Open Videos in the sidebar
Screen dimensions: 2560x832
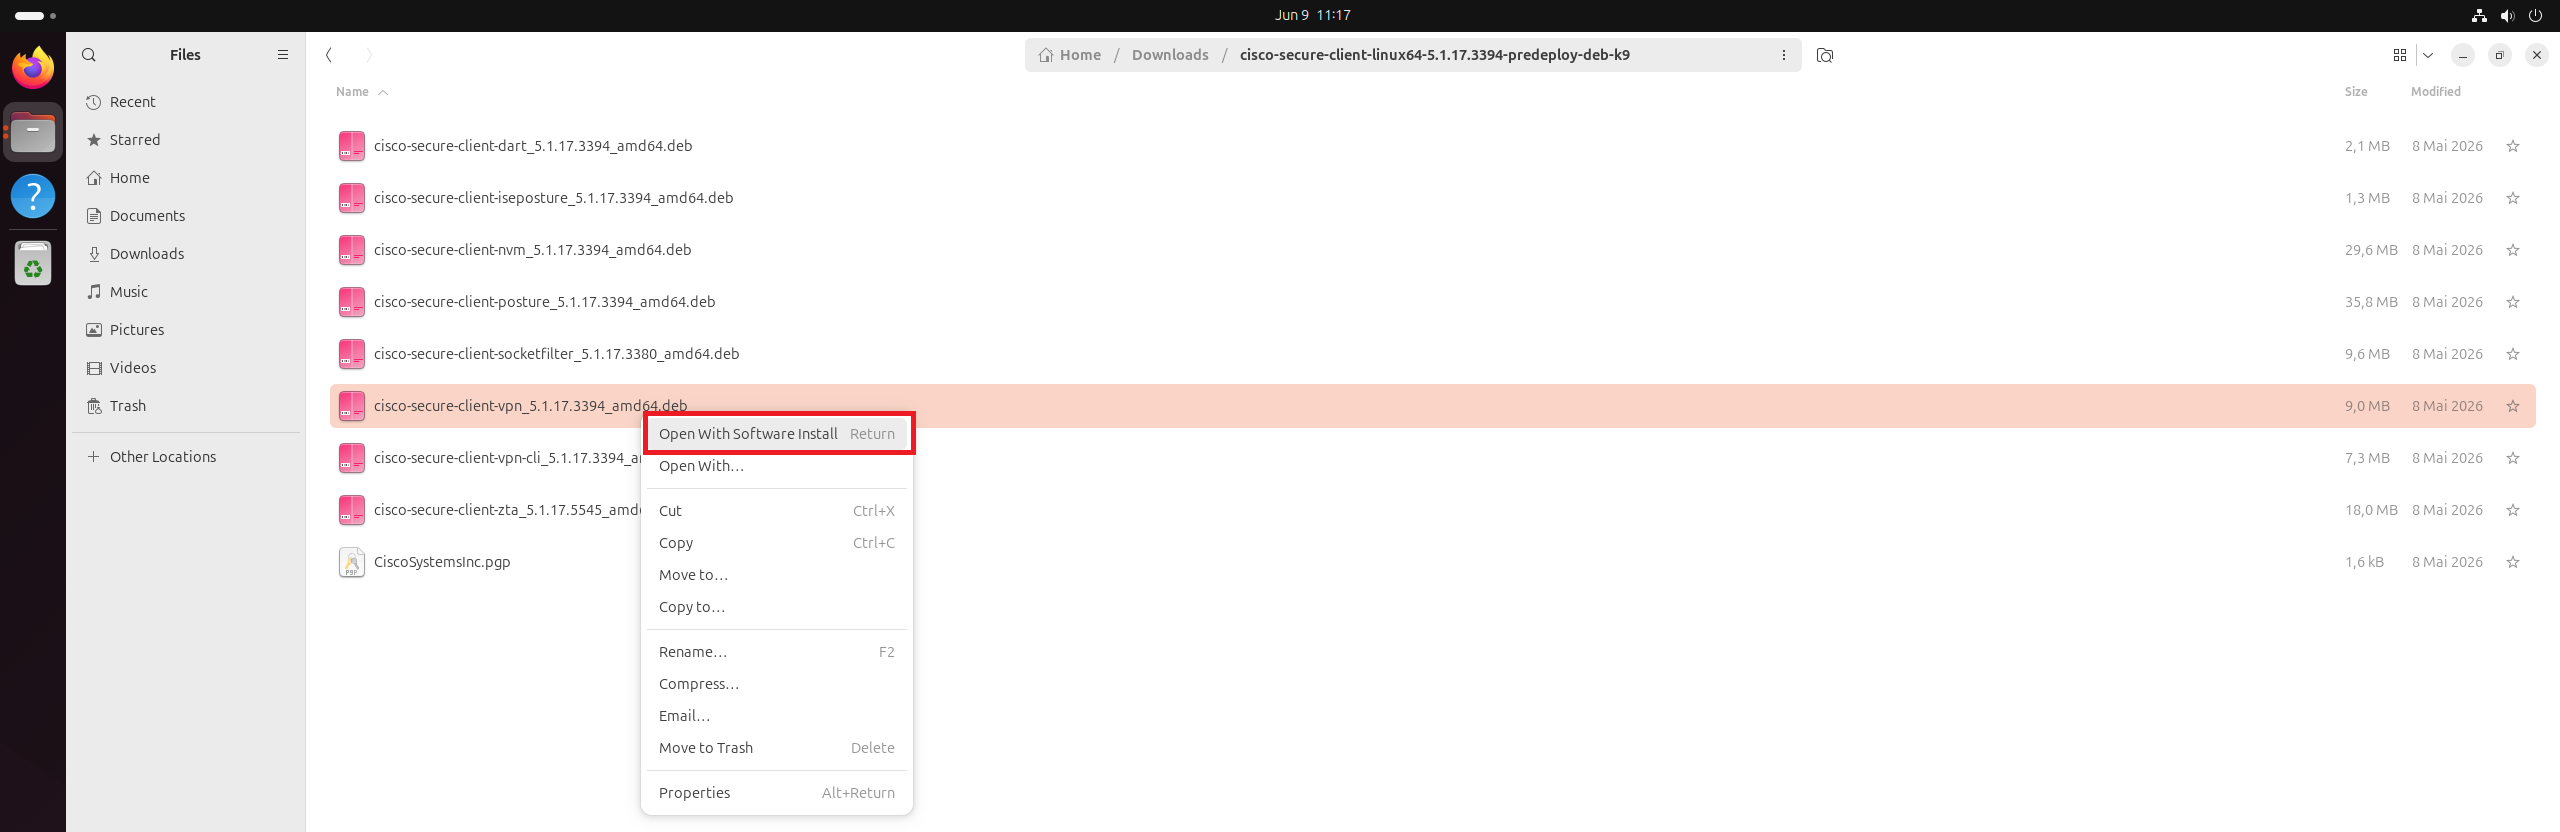point(186,368)
